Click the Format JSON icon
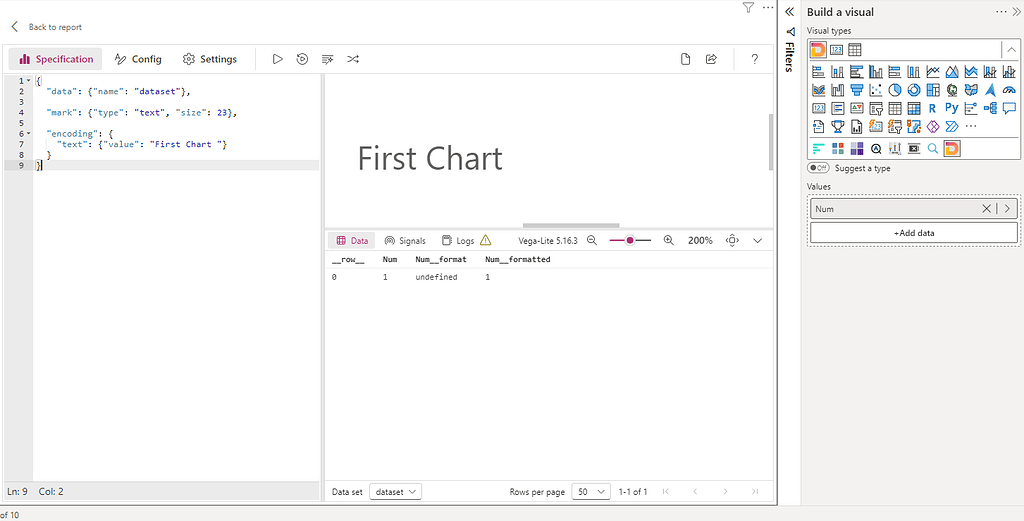The image size is (1024, 521). 327,59
